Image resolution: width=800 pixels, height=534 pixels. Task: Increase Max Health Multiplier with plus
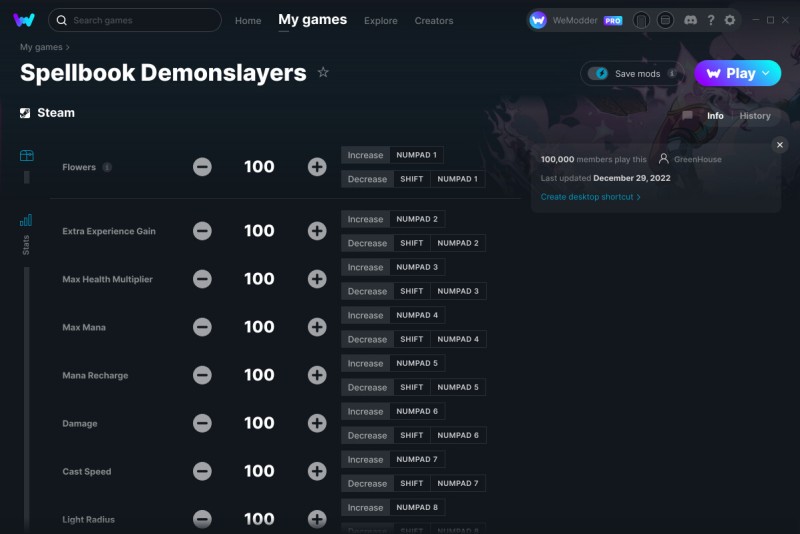point(317,279)
